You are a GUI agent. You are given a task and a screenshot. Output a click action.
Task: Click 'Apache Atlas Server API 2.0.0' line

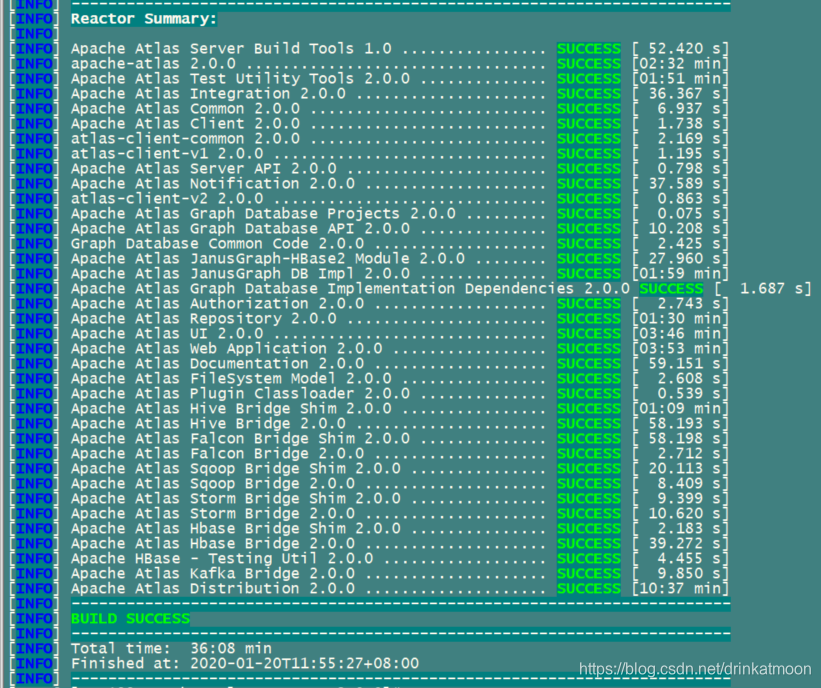click(204, 169)
